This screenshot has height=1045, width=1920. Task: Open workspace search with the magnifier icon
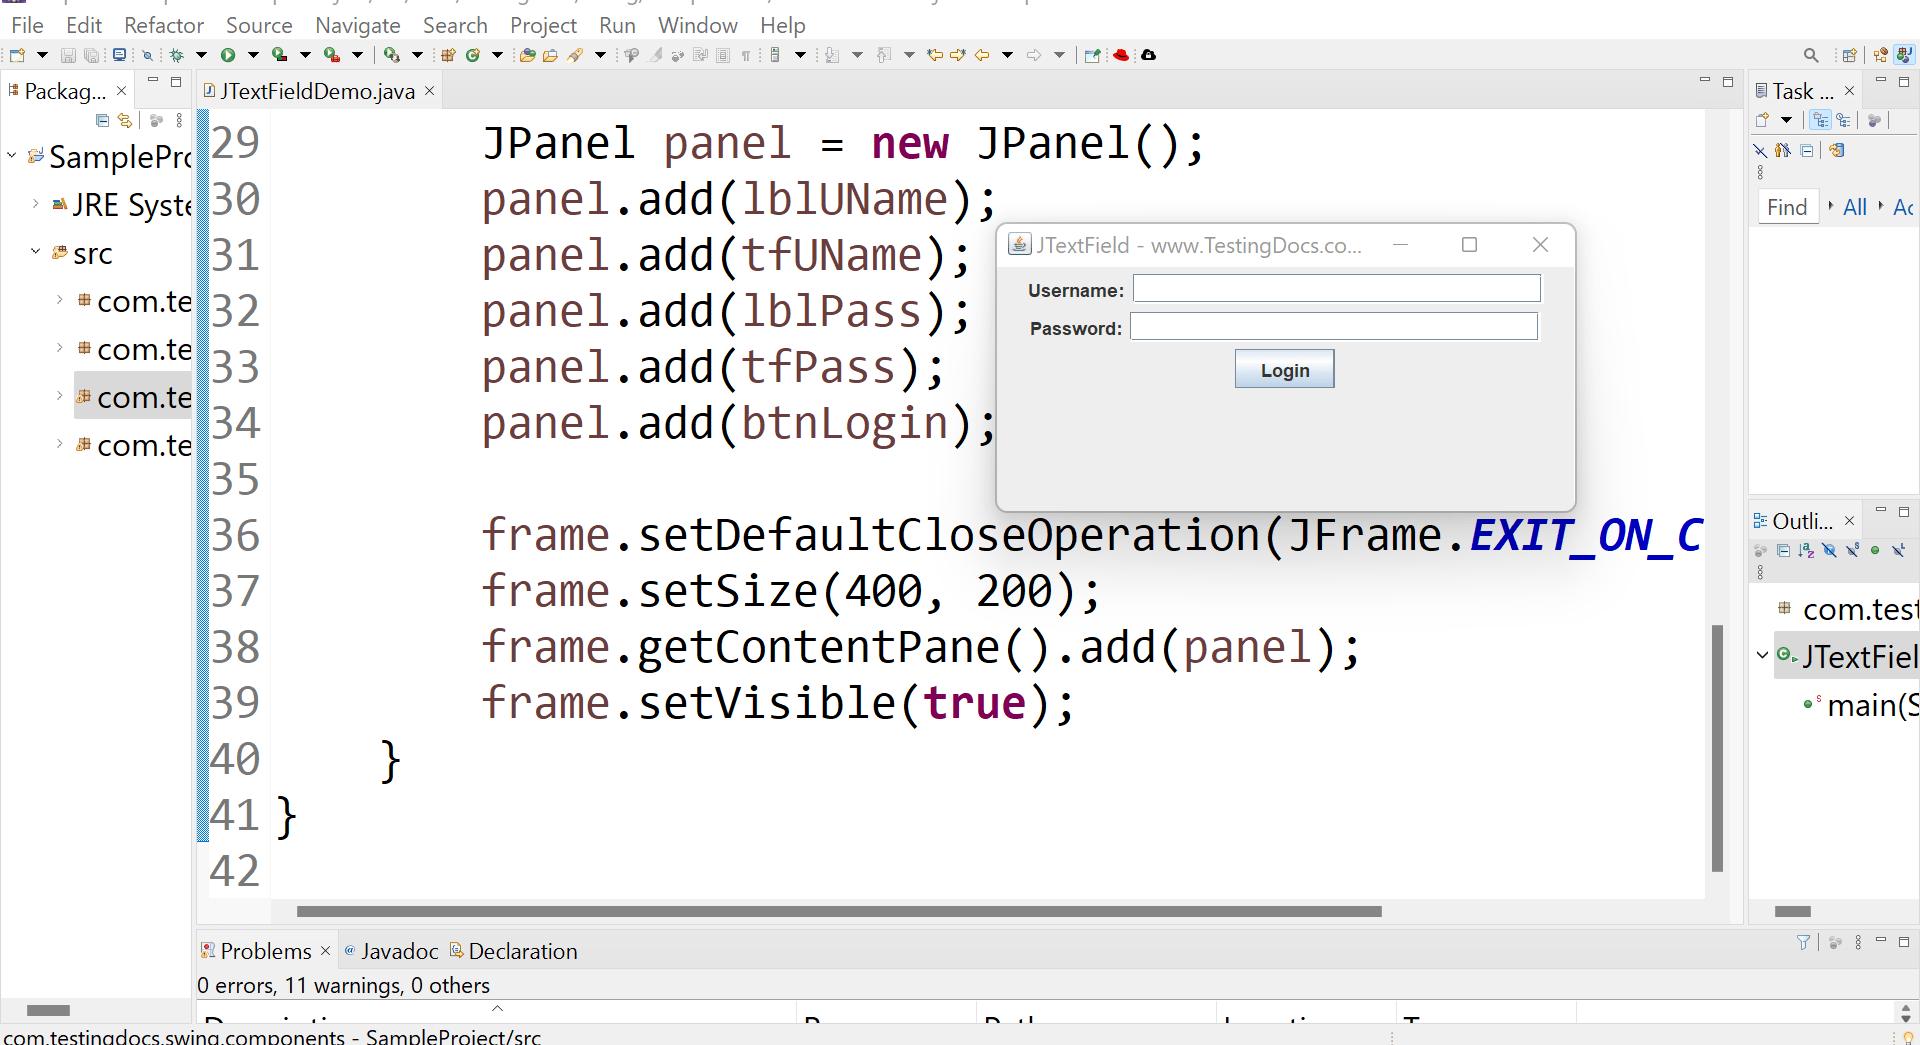click(x=1810, y=55)
